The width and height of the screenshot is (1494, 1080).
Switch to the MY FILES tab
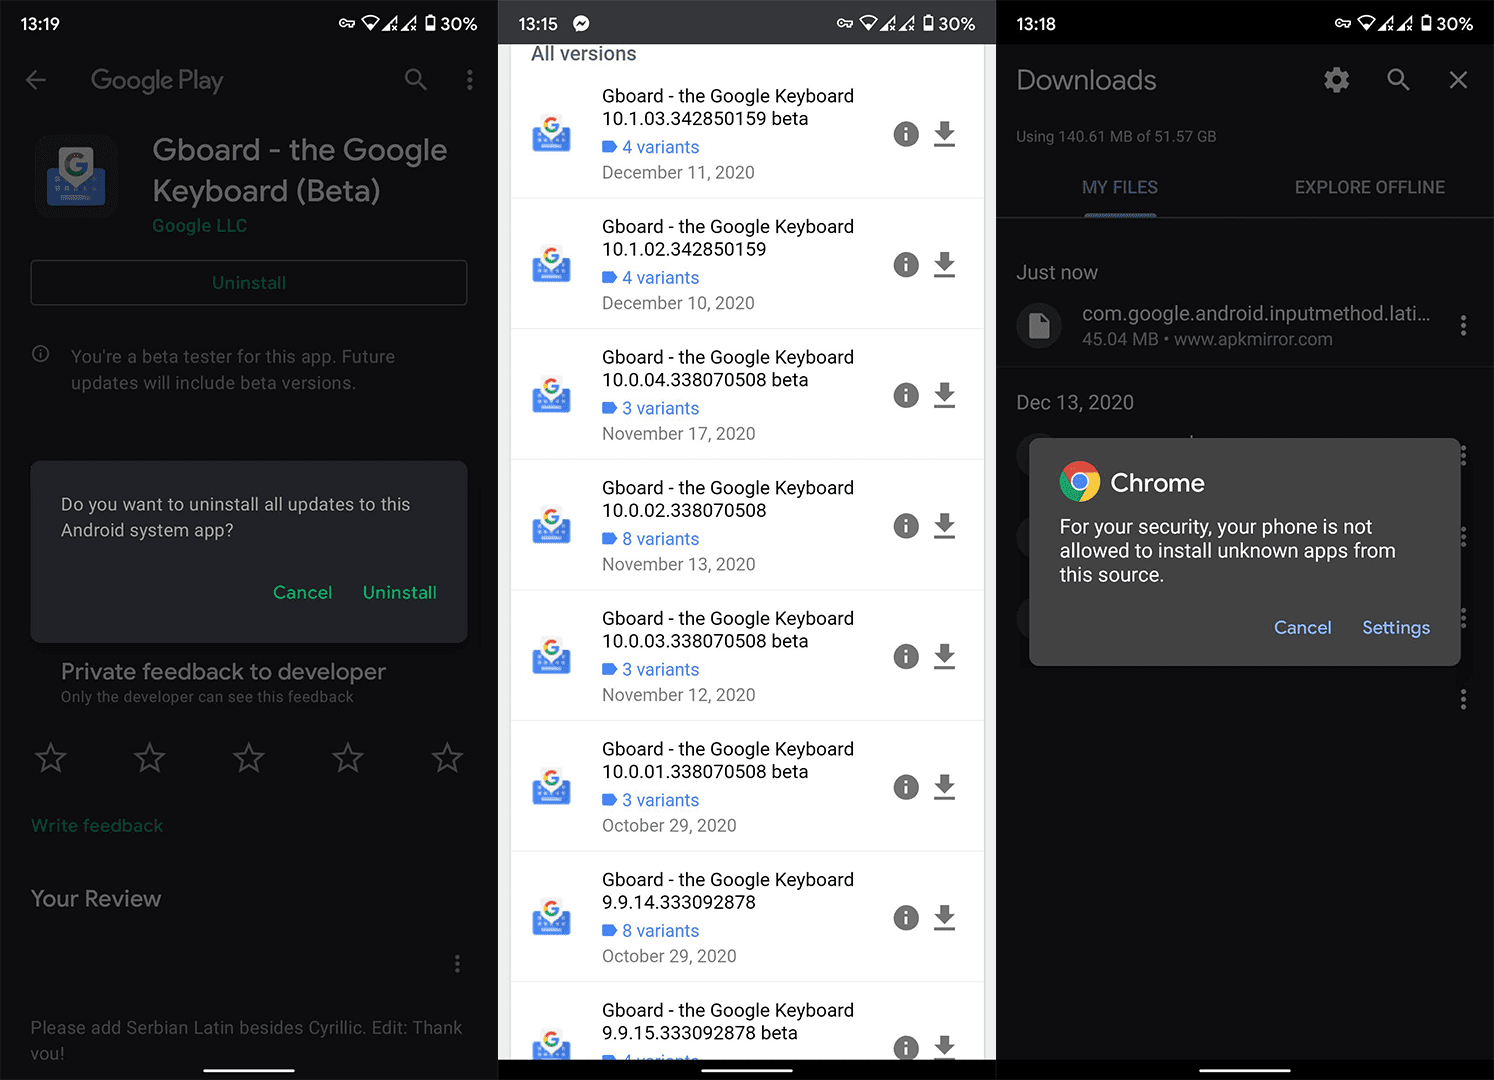pos(1120,187)
